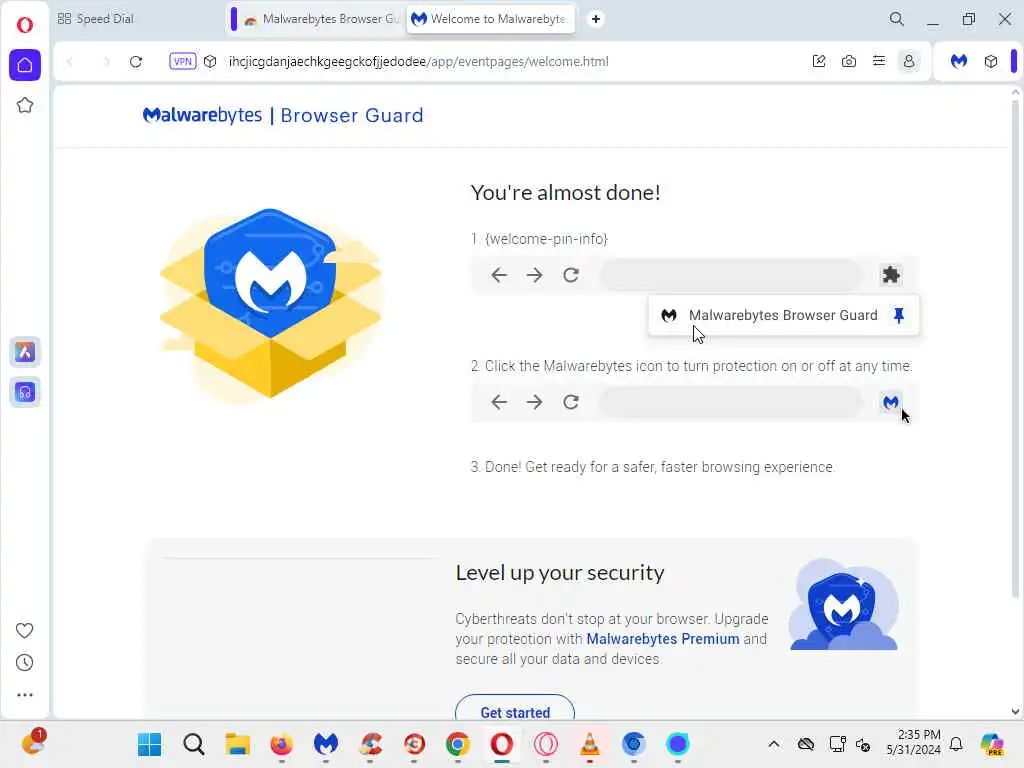Open File Explorer from the taskbar
The image size is (1024, 768).
[238, 744]
